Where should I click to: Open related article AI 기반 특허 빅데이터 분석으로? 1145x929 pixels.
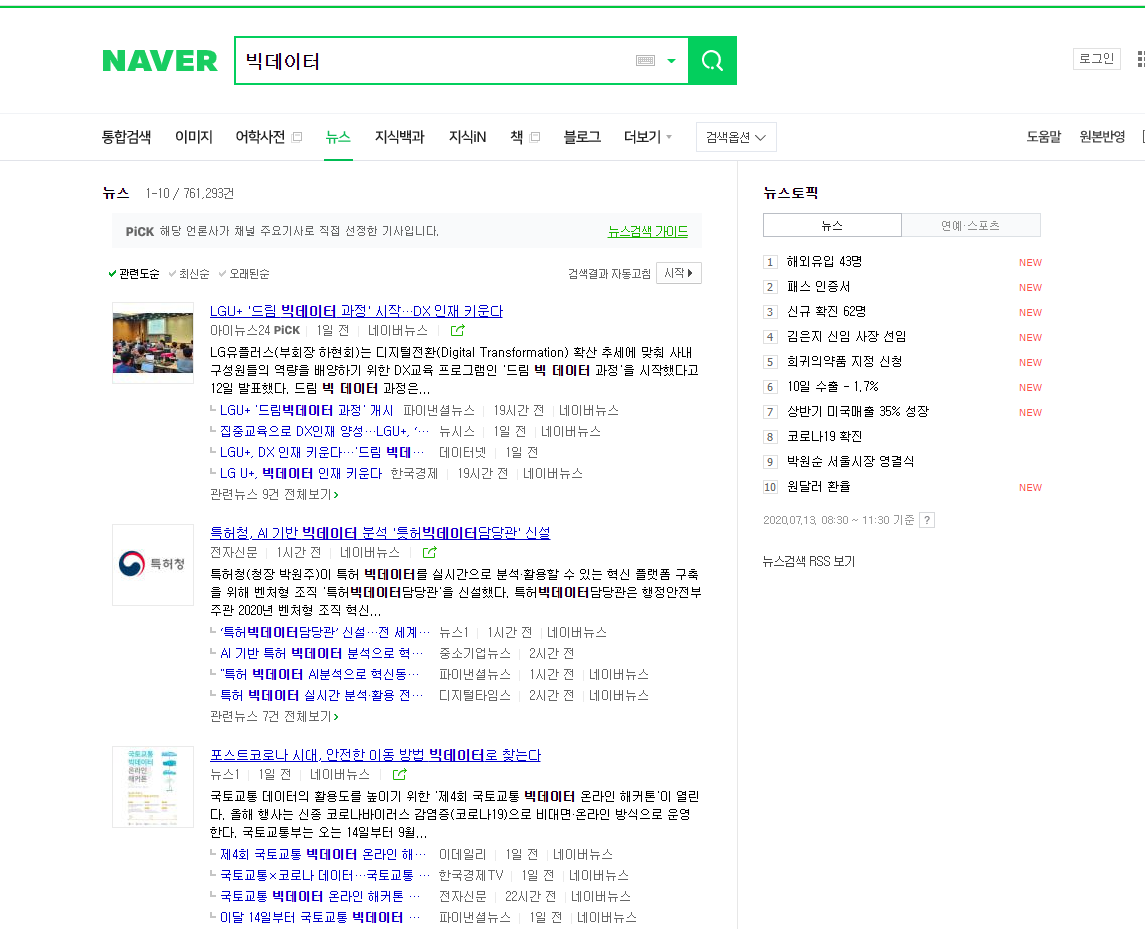coord(321,654)
